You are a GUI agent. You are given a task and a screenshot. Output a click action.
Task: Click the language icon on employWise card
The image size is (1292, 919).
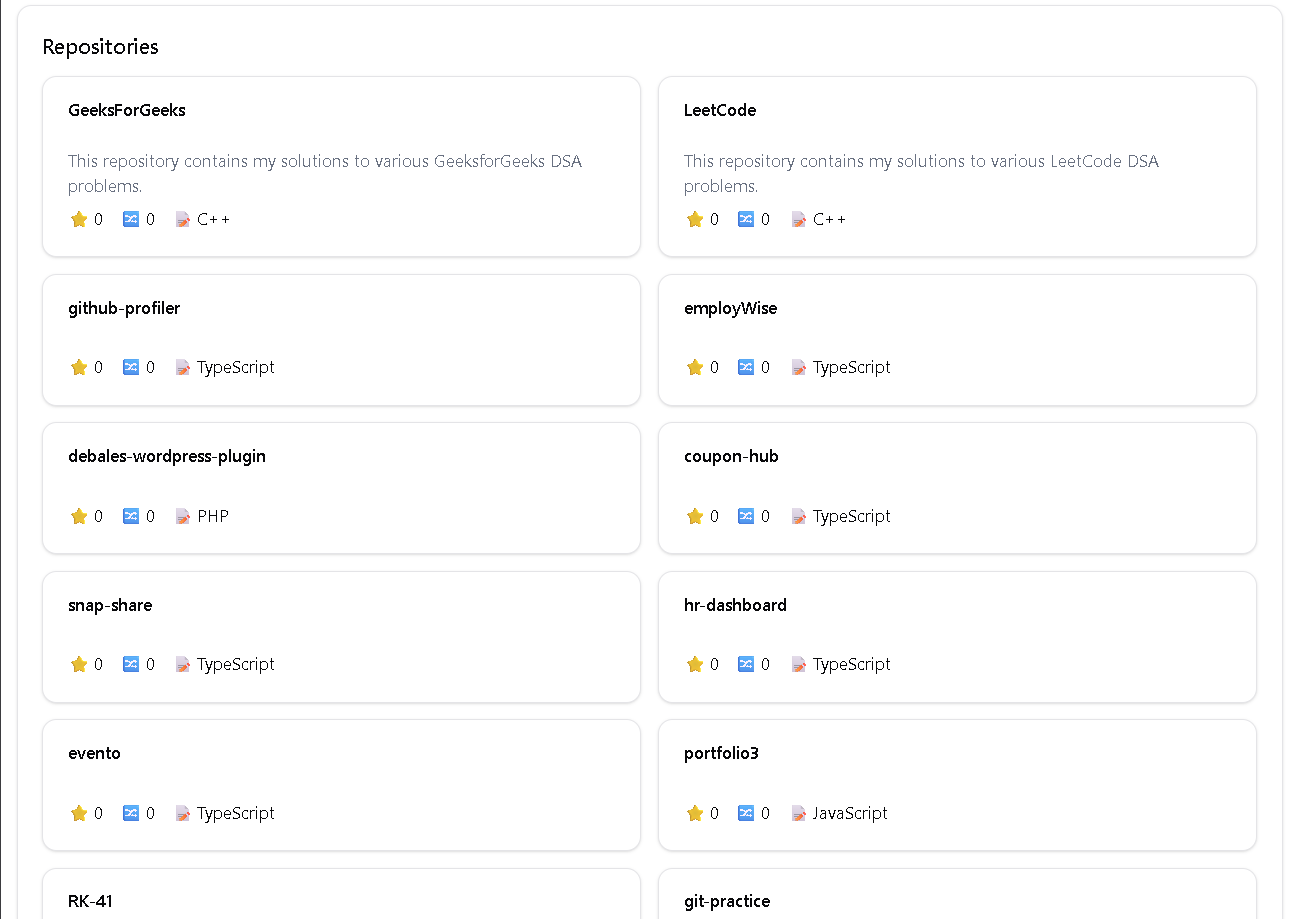pyautogui.click(x=799, y=367)
